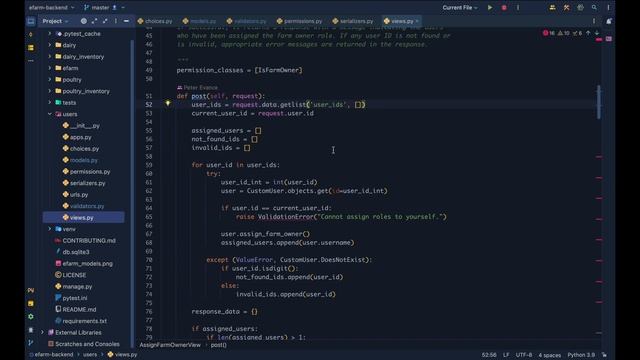Viewport: 640px width, 360px height.
Task: Click the errors count indicator showing 16
Action: pyautogui.click(x=549, y=33)
